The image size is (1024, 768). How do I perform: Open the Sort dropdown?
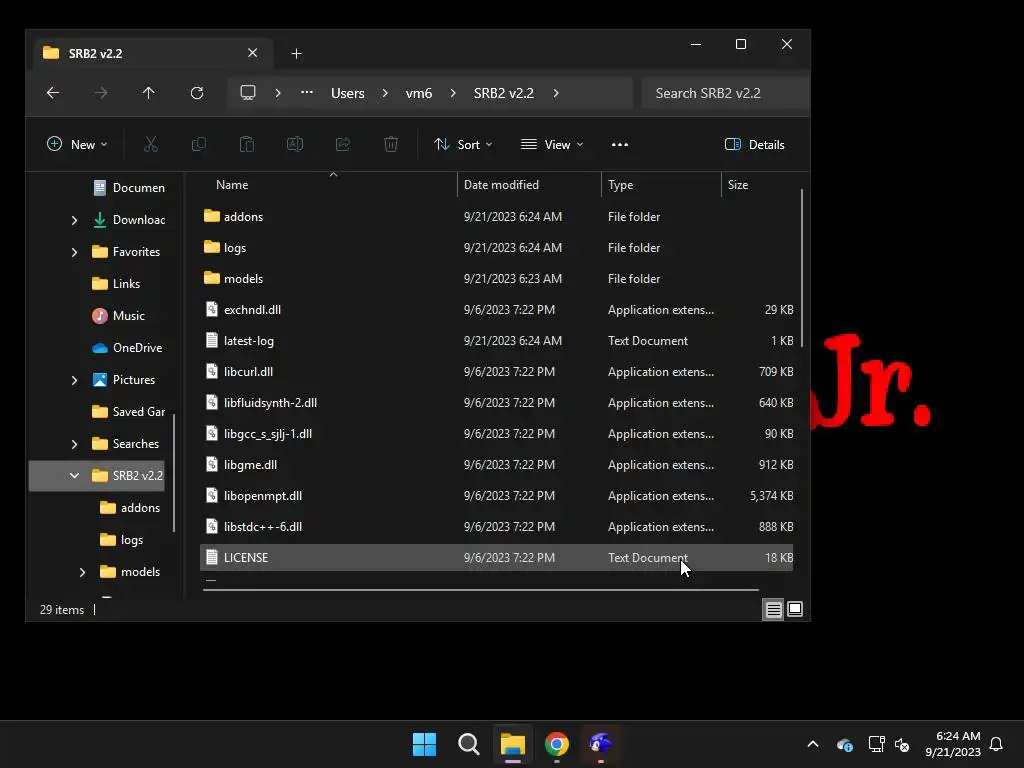[x=463, y=144]
